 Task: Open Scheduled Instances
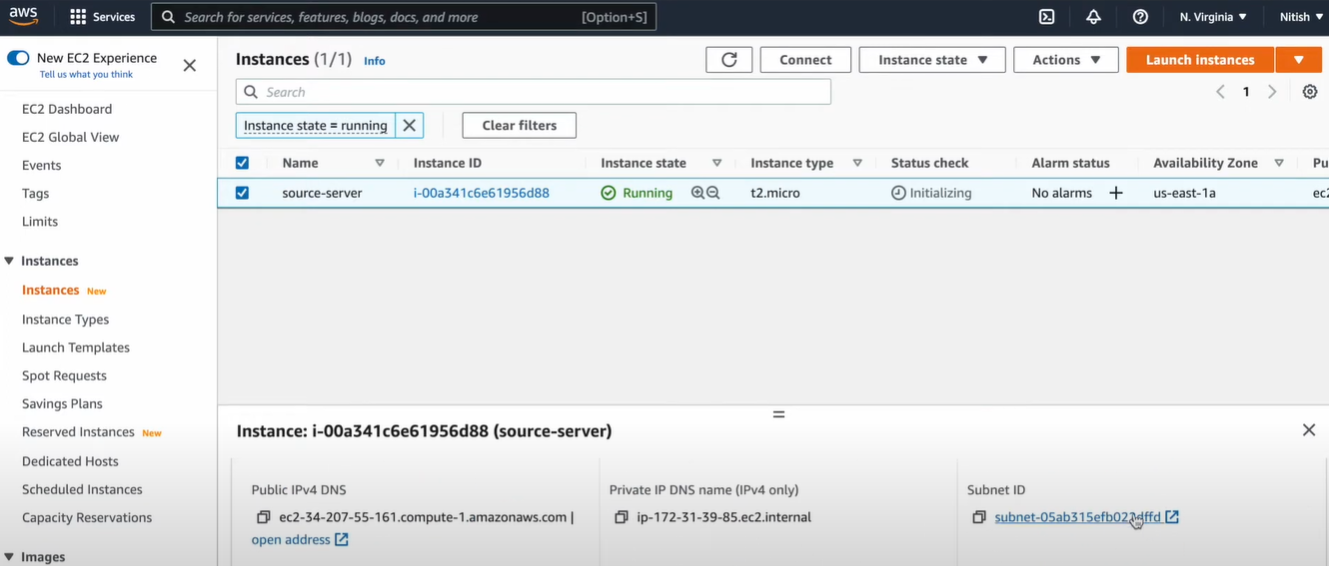pyautogui.click(x=82, y=489)
